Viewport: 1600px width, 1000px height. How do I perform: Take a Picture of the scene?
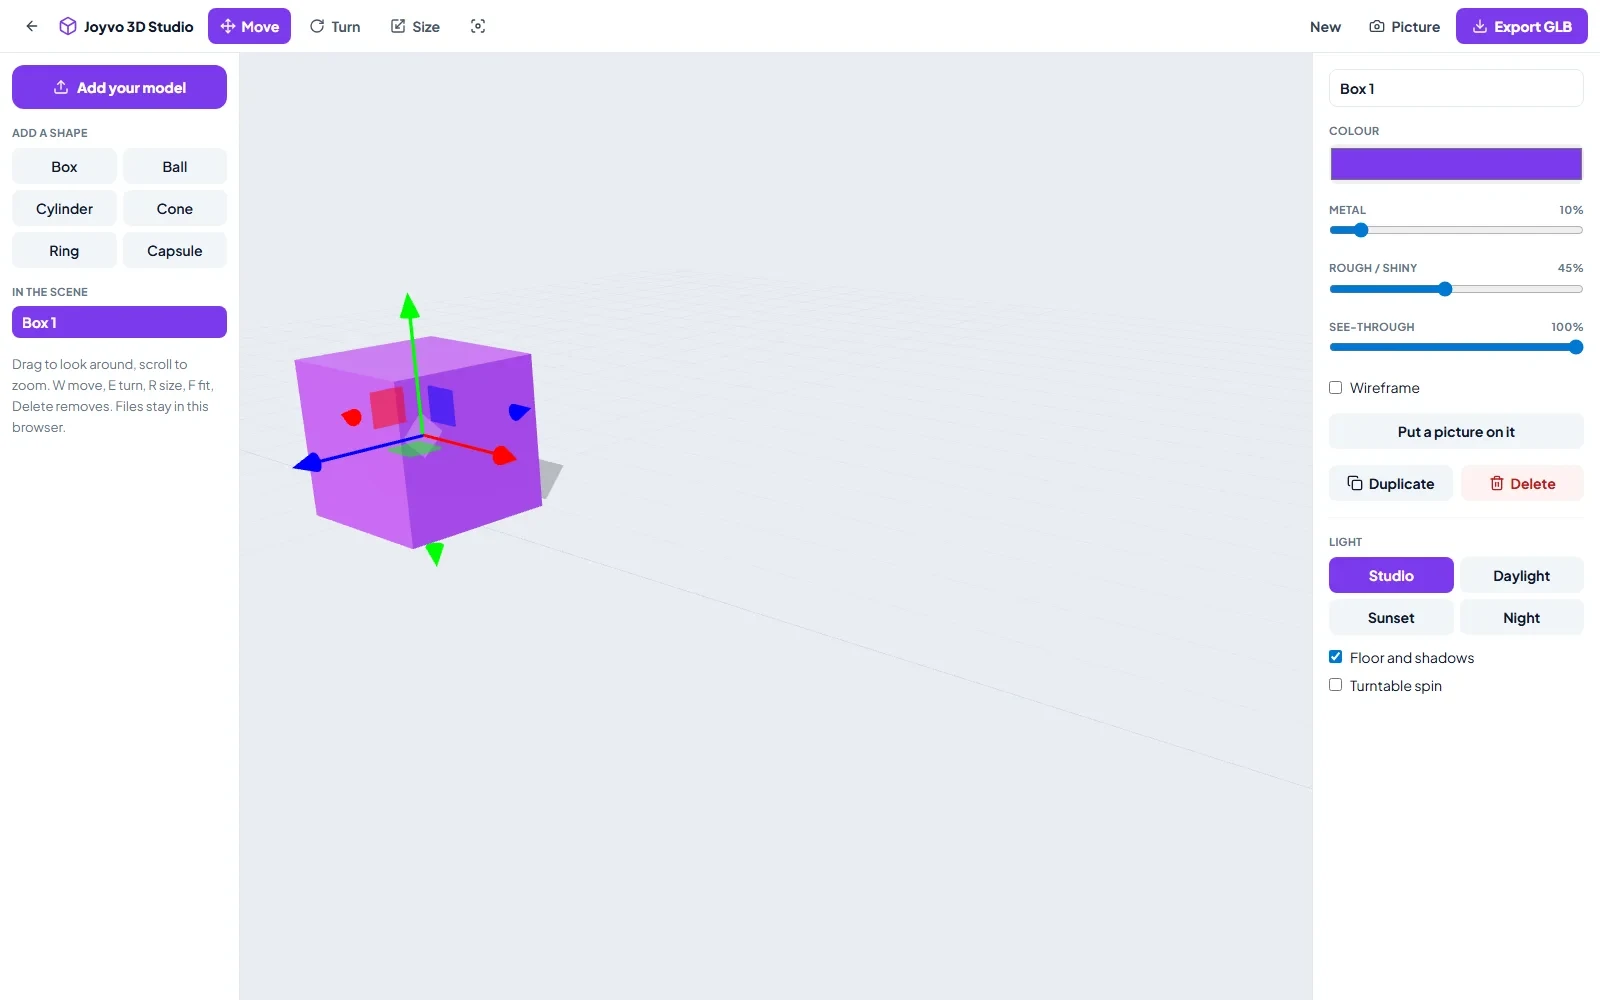click(1404, 26)
